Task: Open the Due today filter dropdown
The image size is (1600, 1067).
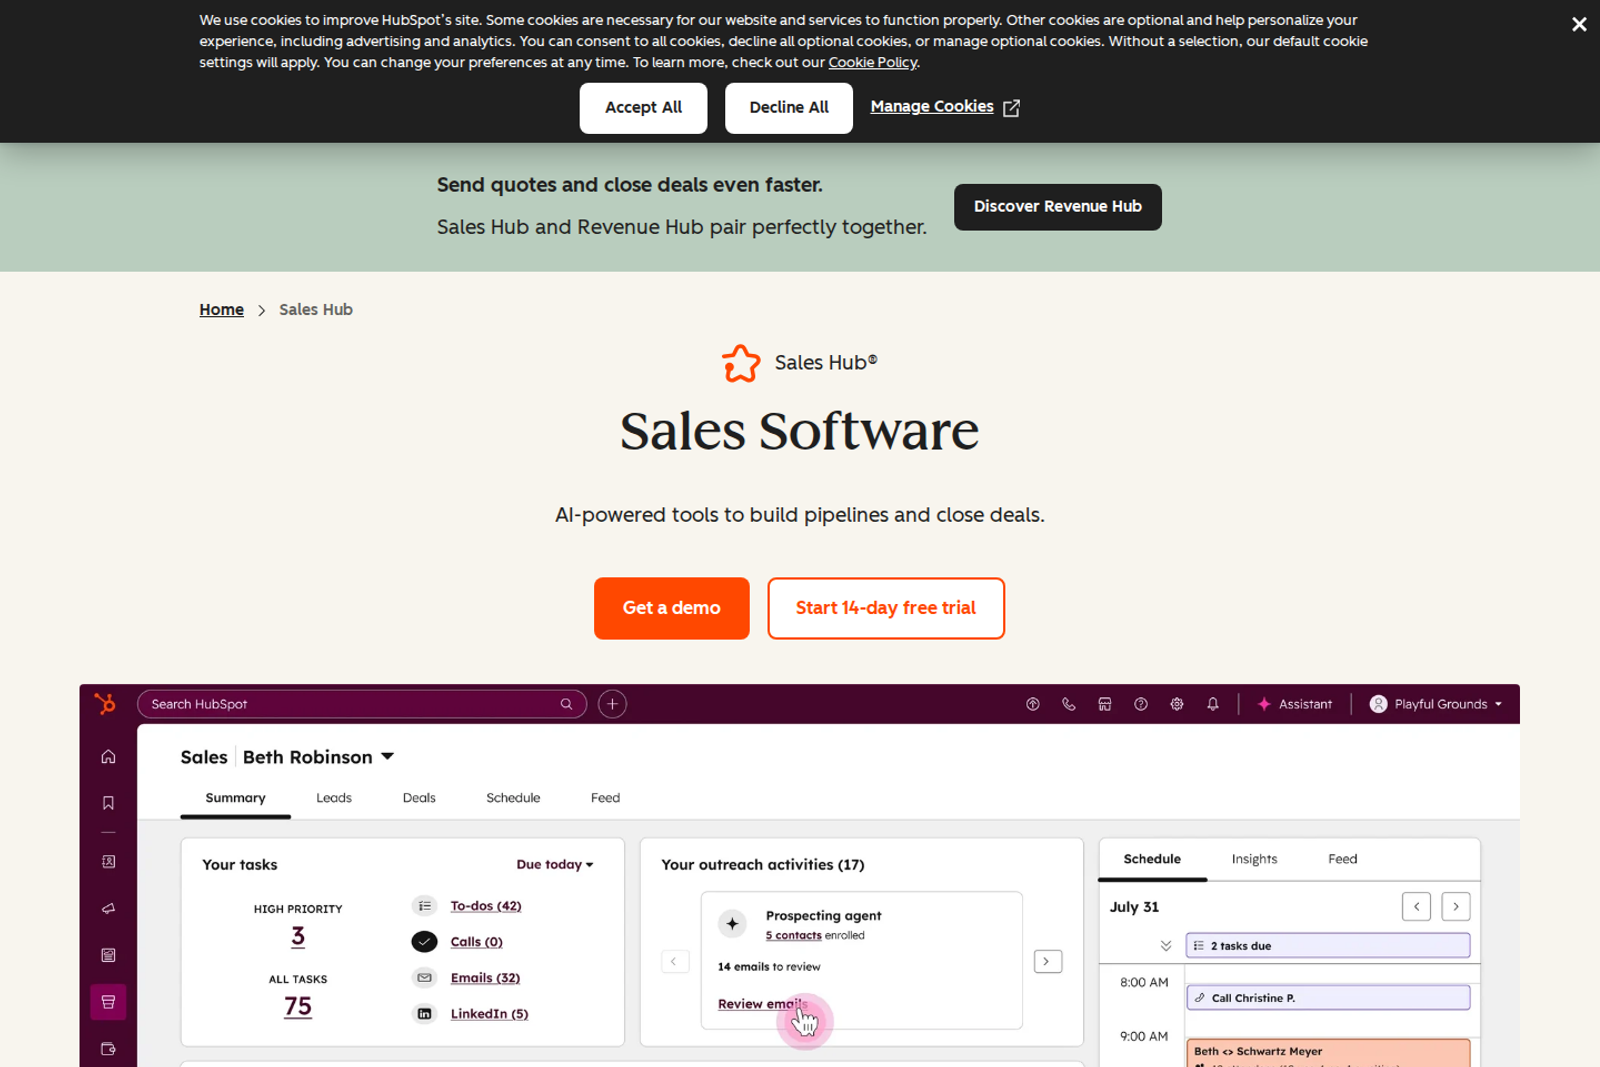Action: tap(555, 865)
